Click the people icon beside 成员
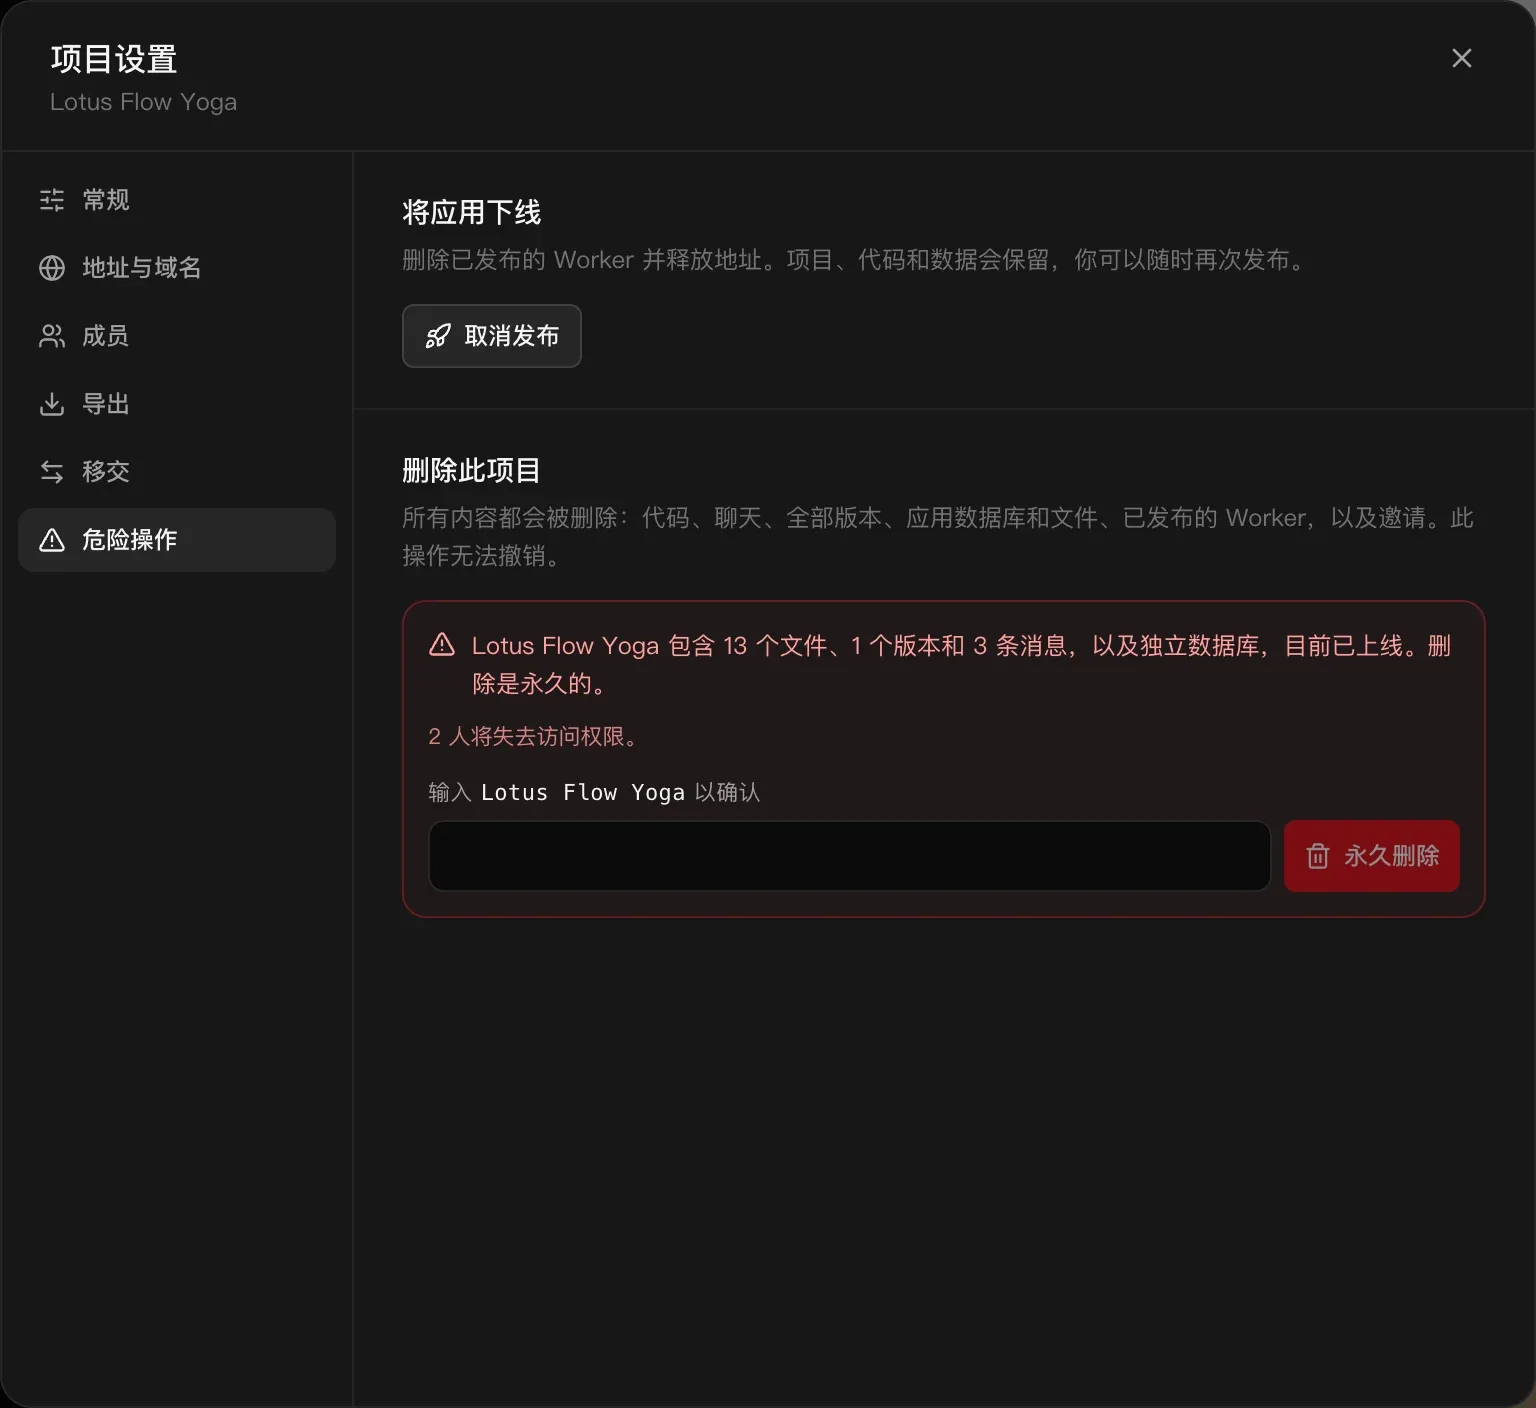The height and width of the screenshot is (1408, 1536). pos(52,336)
